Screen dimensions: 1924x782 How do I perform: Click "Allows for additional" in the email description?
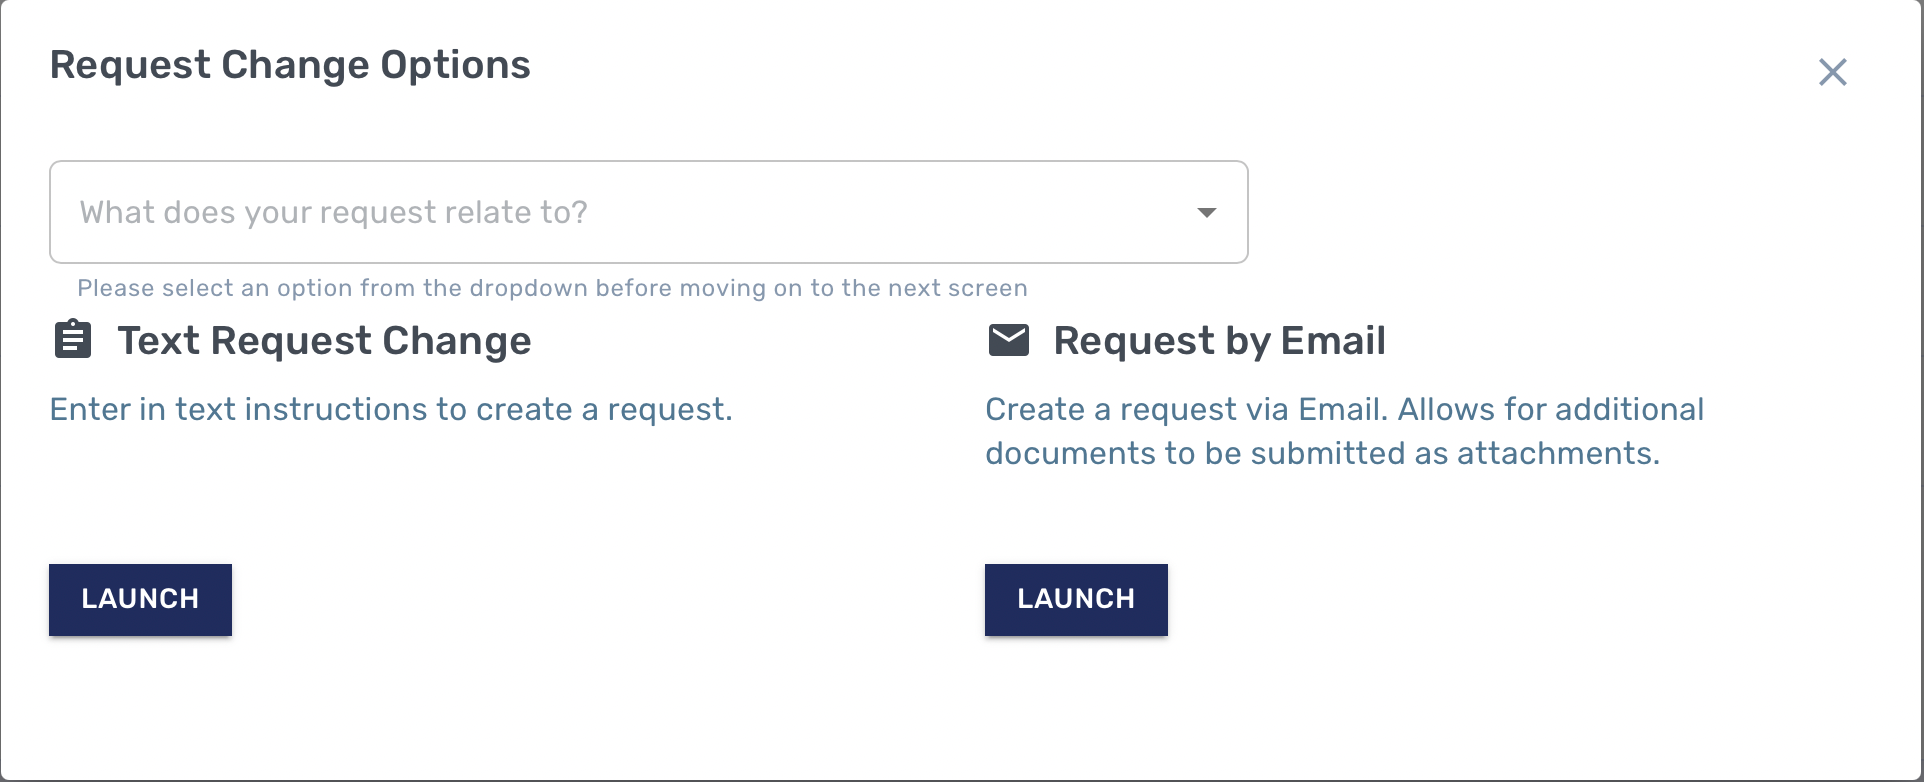(1551, 409)
